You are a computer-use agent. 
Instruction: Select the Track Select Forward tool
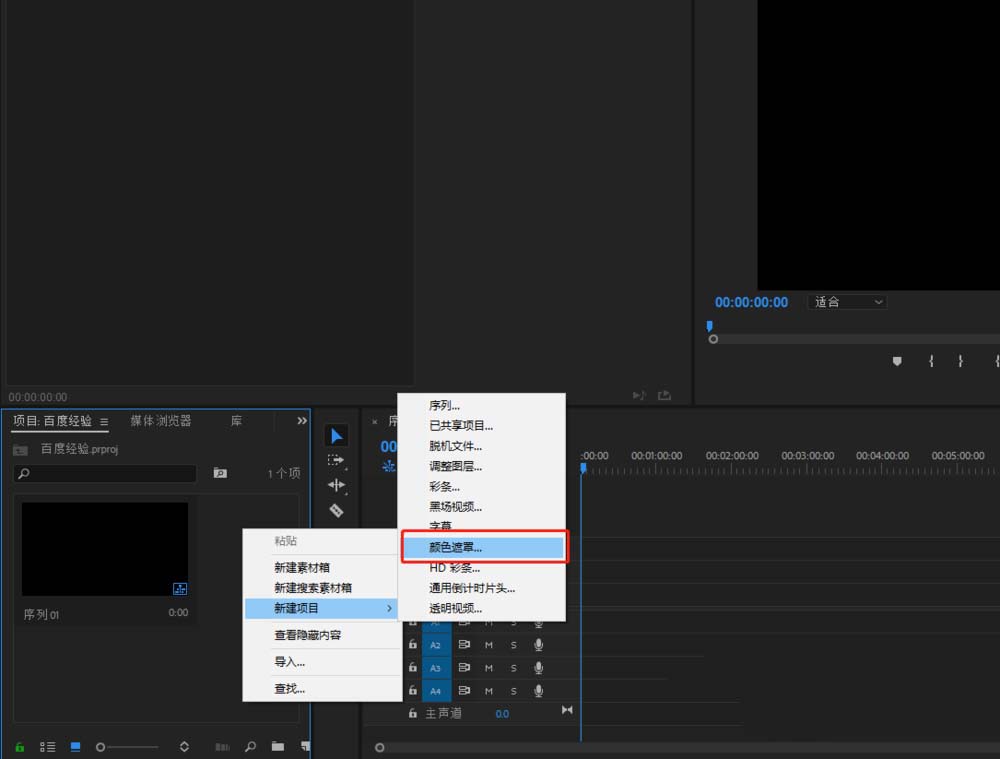coord(336,460)
